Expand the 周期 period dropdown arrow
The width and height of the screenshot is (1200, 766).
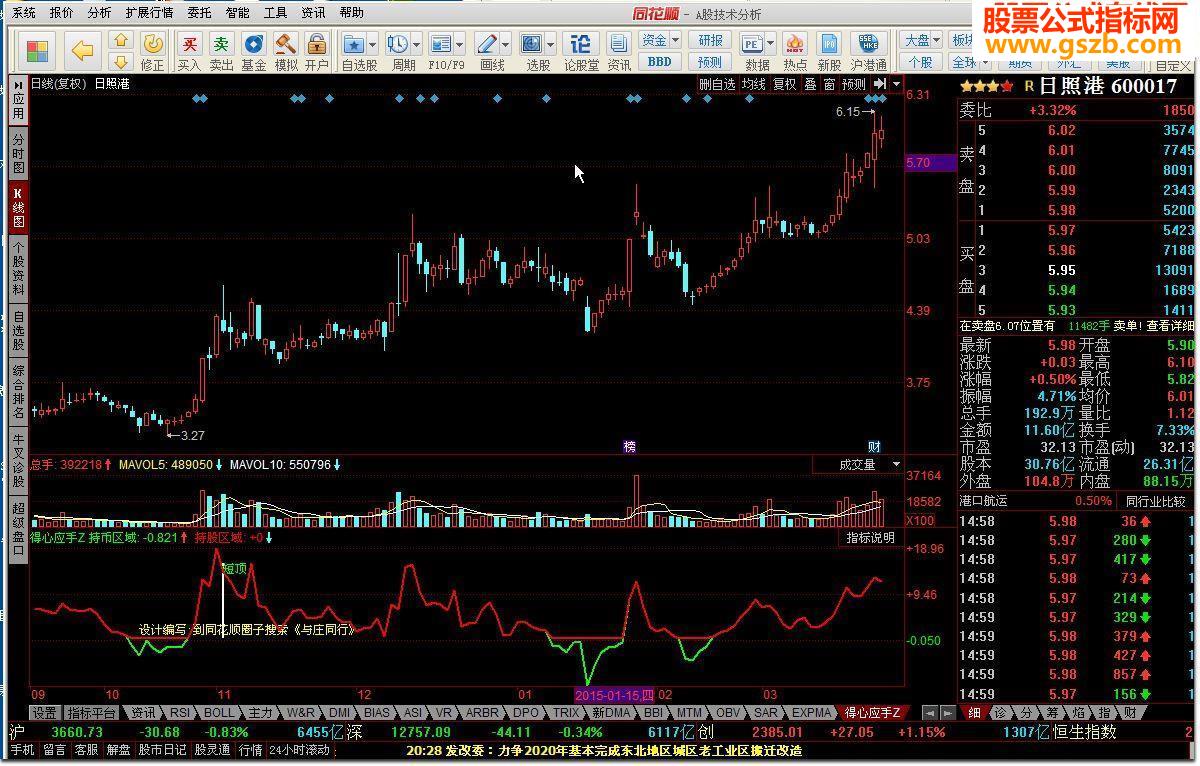point(416,44)
